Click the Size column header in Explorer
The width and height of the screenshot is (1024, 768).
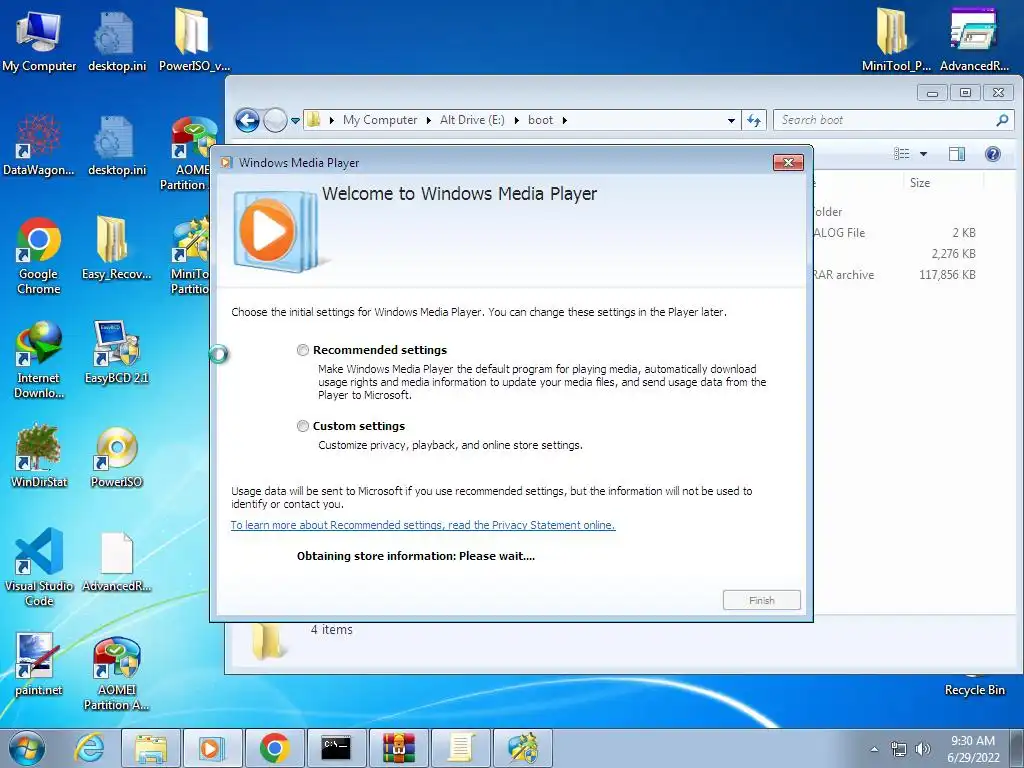click(x=920, y=183)
